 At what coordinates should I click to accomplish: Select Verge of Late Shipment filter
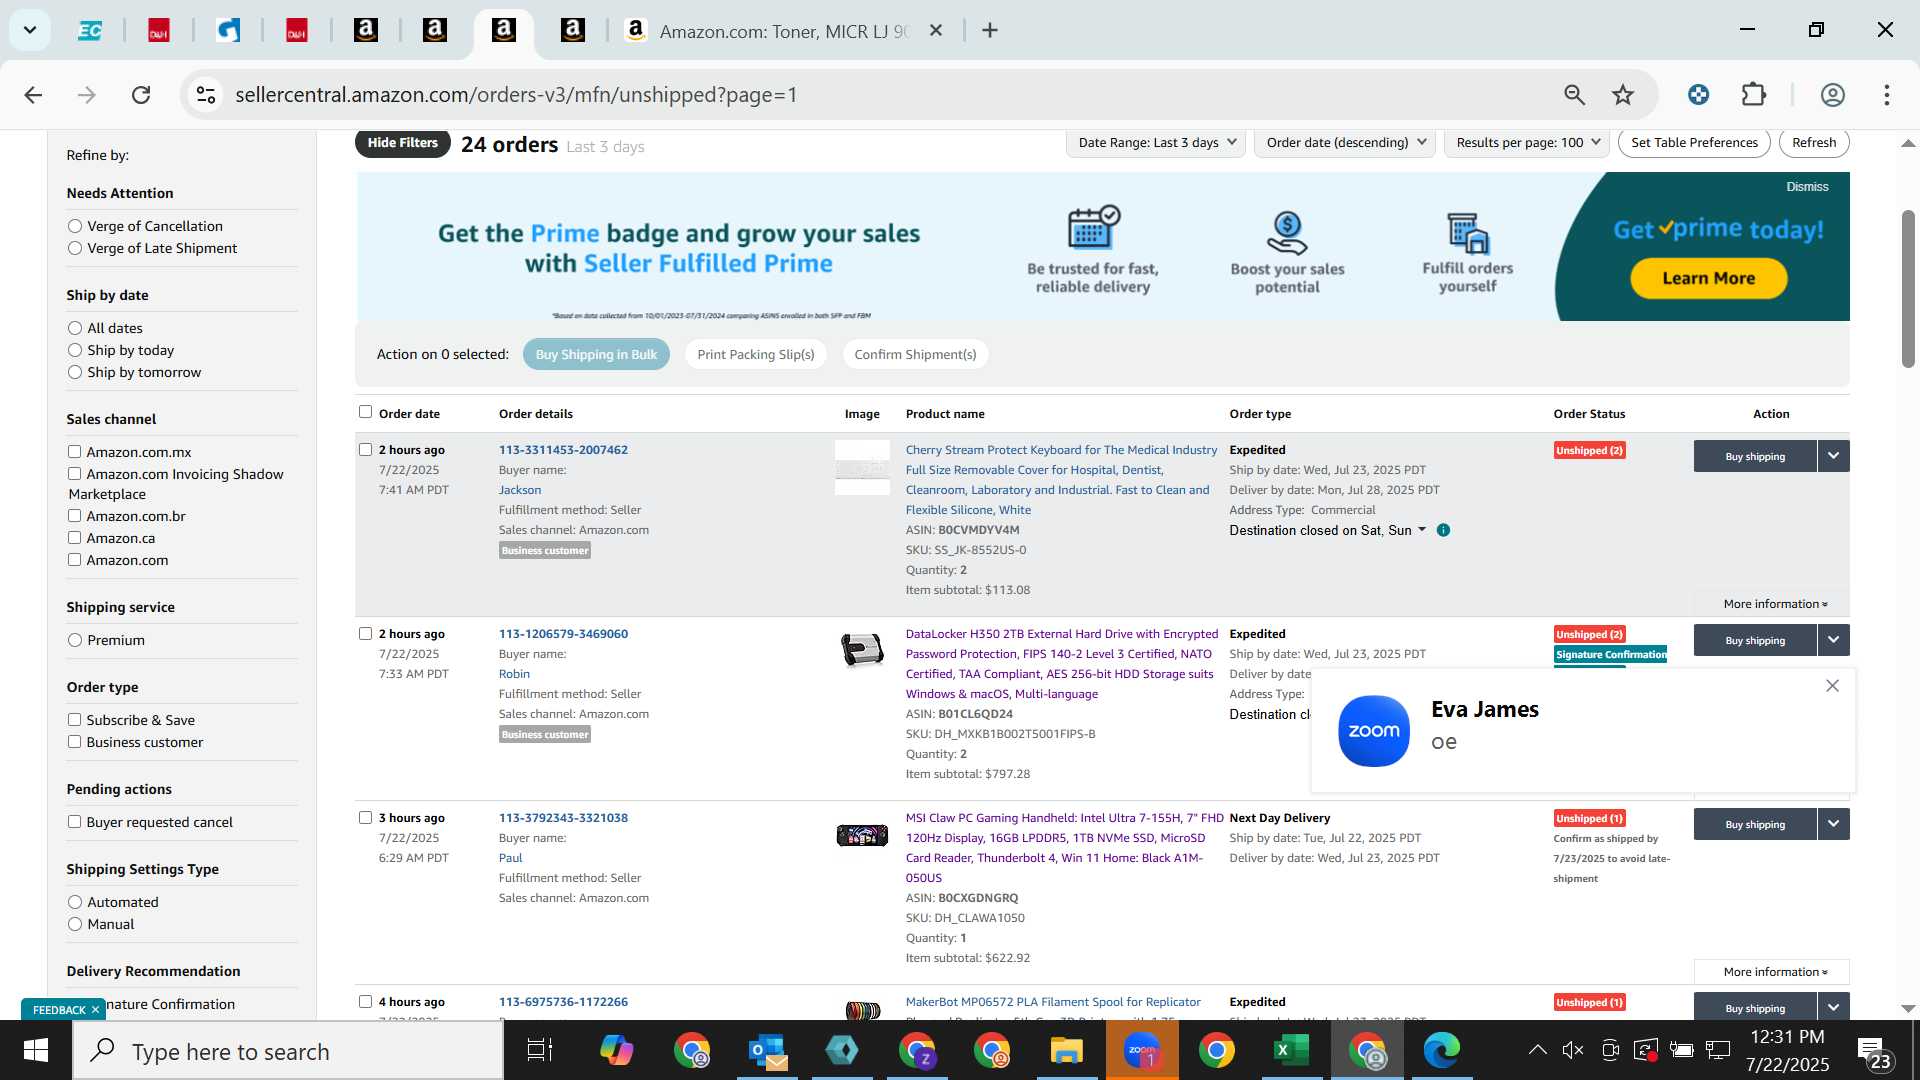[x=75, y=248]
